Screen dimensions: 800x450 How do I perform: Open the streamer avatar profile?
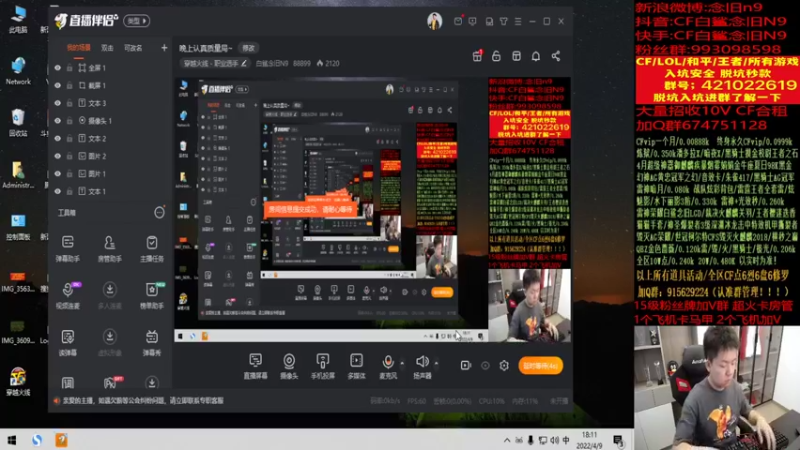(434, 21)
